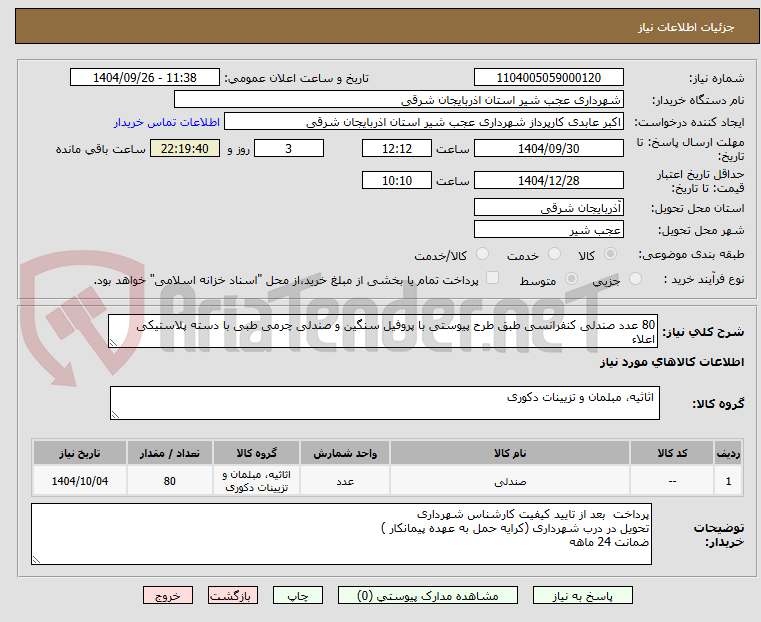Click the صندلی item name cell
761x622 pixels.
pyautogui.click(x=510, y=481)
